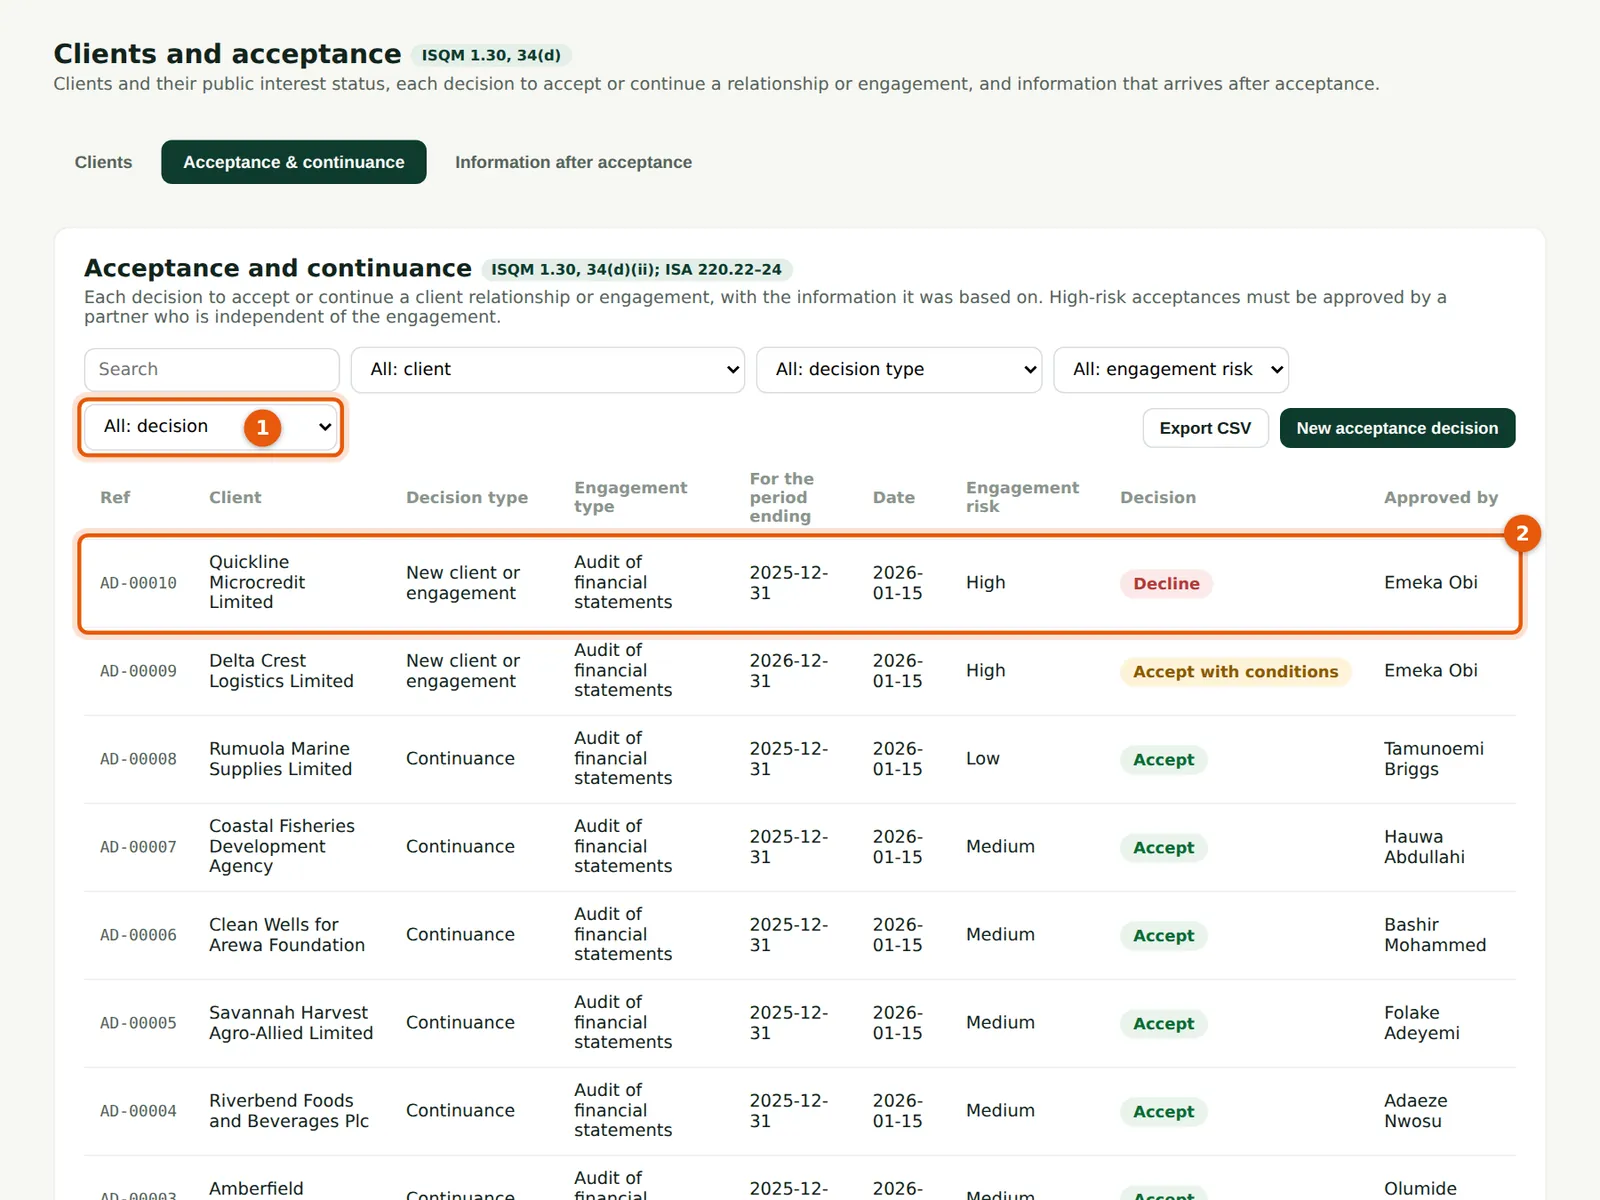Image resolution: width=1600 pixels, height=1200 pixels.
Task: Click the Engagement risk column header
Action: tap(1022, 497)
